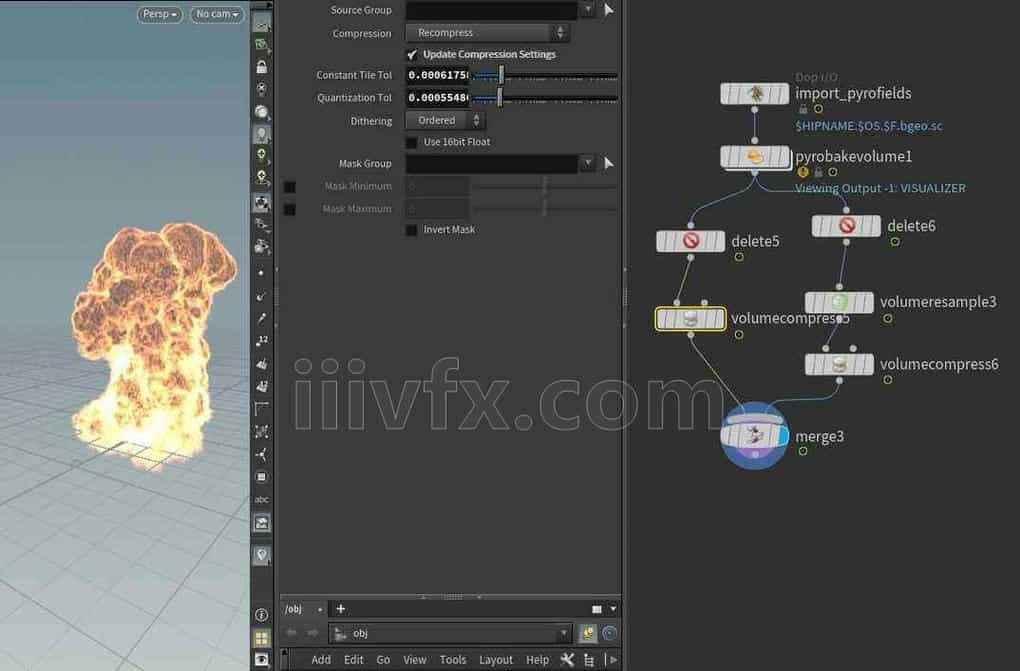Open the Source Group dropdown arrow
Viewport: 1020px width, 671px height.
pos(587,10)
